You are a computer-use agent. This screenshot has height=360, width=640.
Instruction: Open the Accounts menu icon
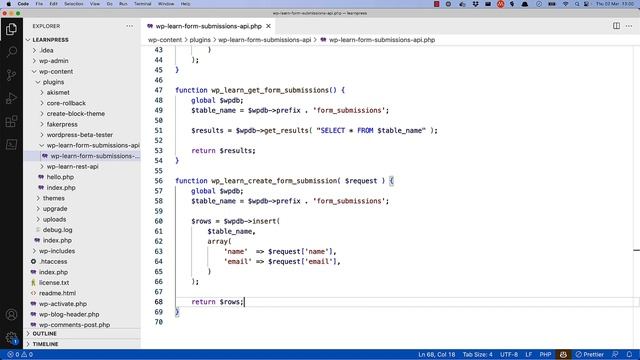coord(11,315)
